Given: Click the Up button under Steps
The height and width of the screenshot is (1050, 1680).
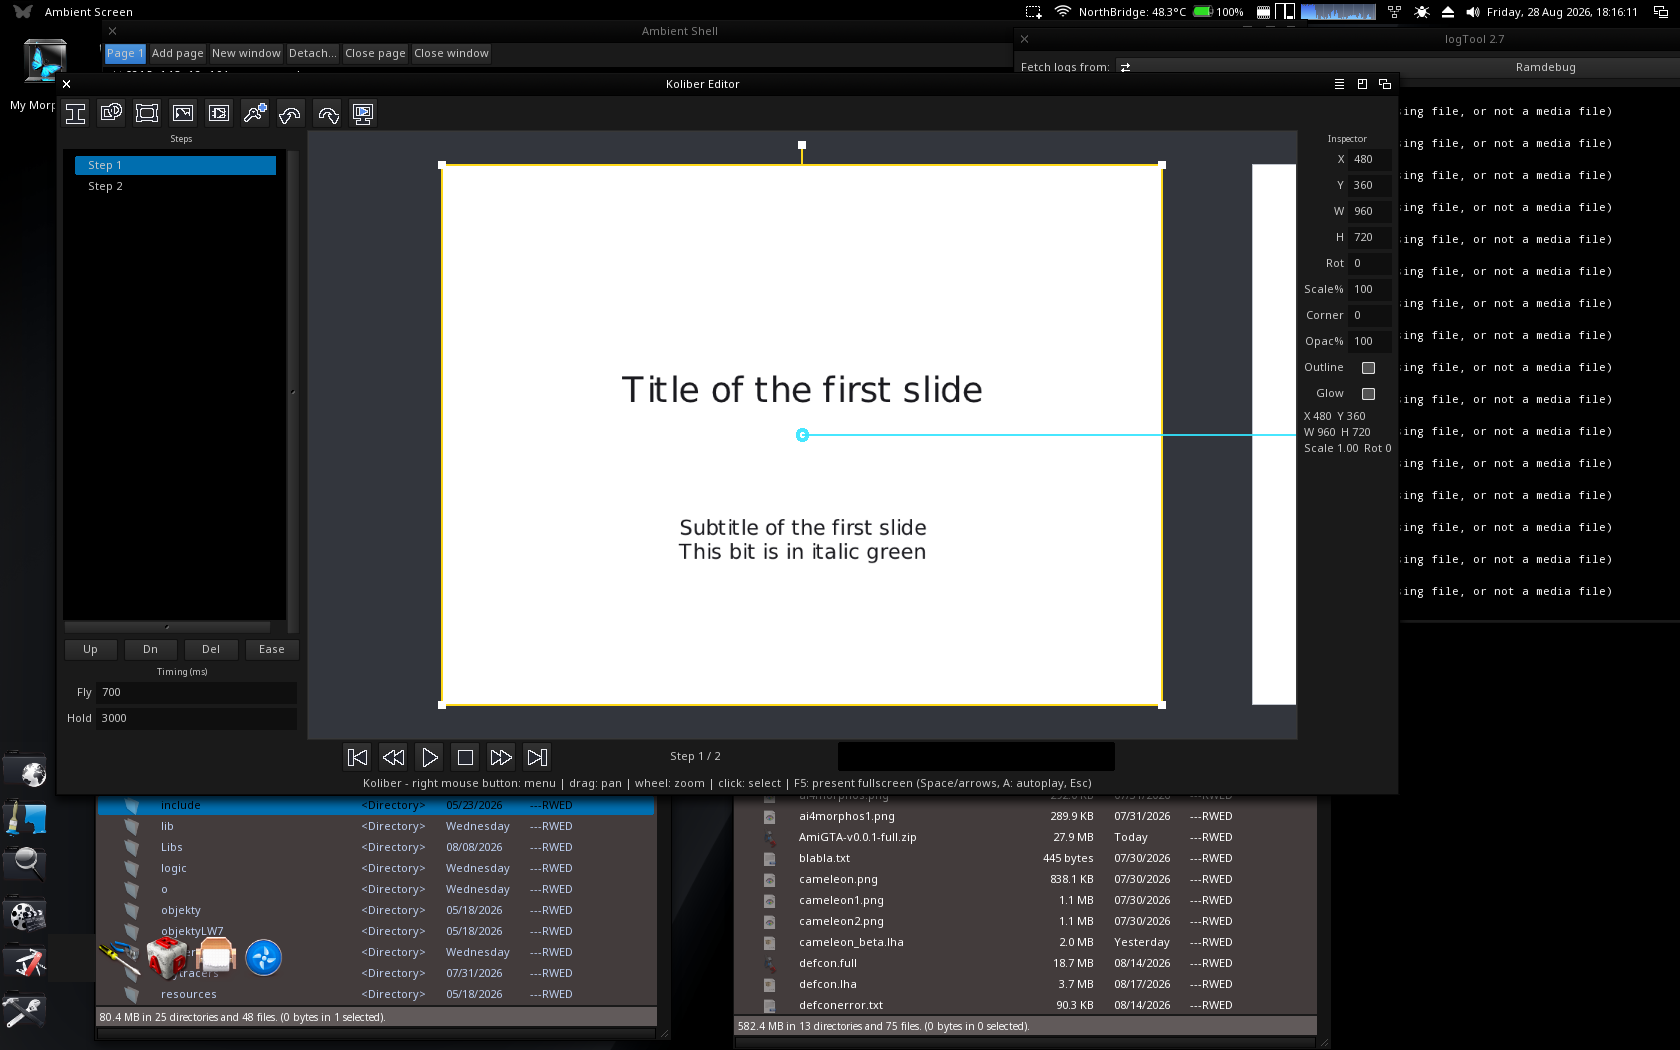Looking at the screenshot, I should [91, 650].
